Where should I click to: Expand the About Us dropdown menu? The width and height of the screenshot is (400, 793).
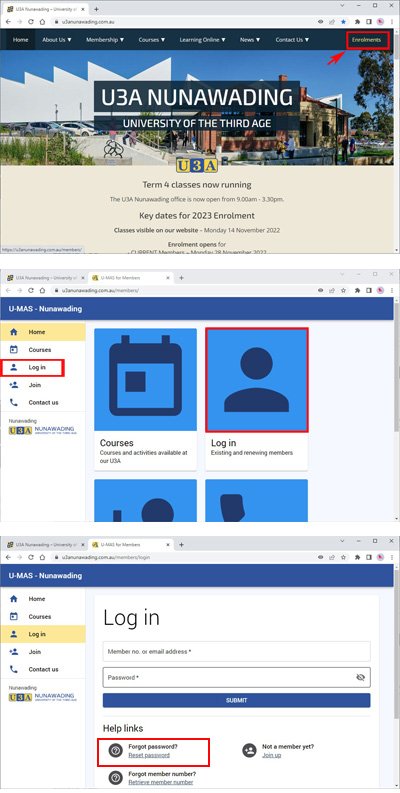coord(57,40)
